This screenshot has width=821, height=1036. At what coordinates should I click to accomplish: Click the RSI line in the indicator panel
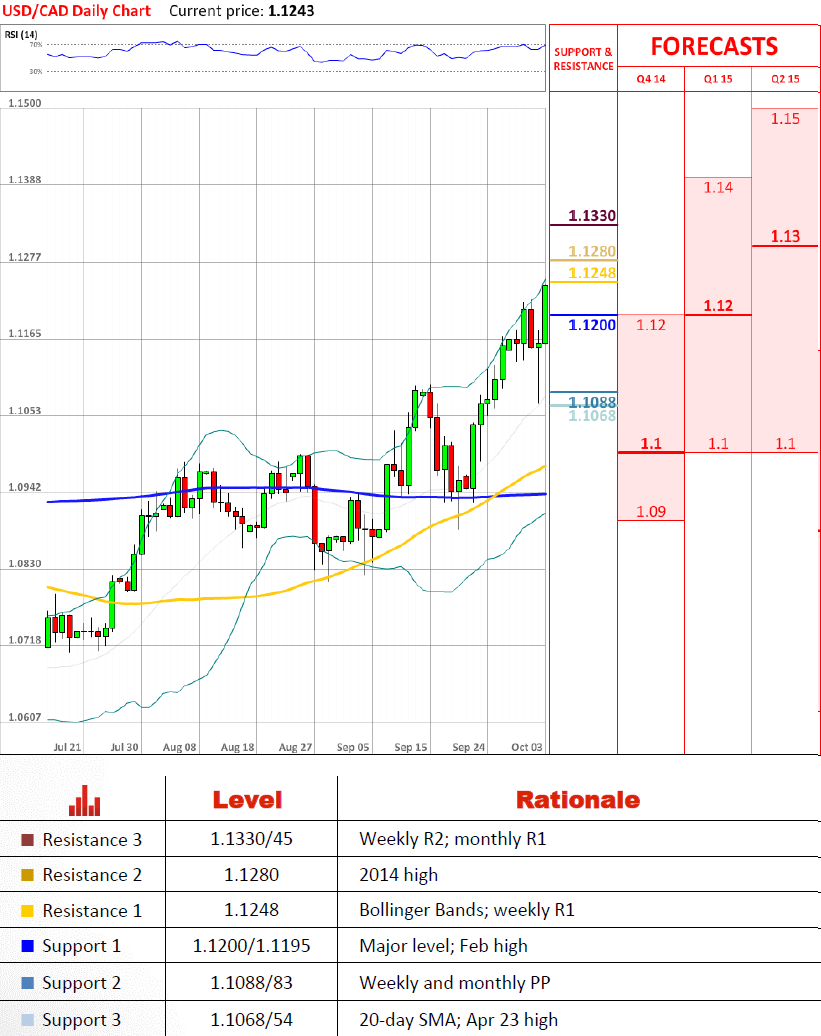[x=296, y=52]
